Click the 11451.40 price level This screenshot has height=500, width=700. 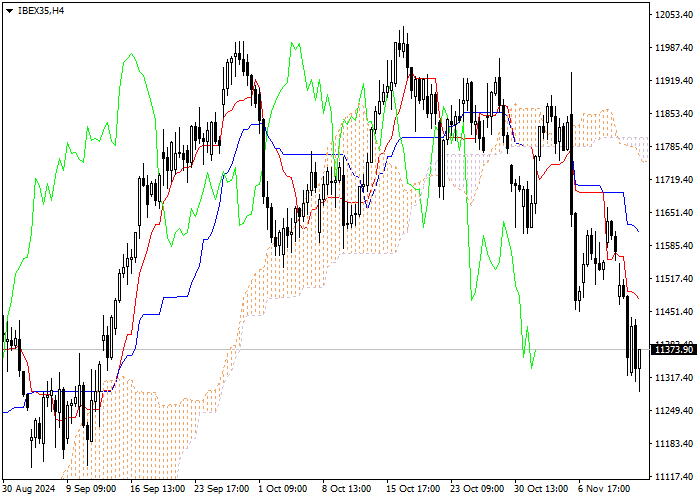tap(674, 312)
